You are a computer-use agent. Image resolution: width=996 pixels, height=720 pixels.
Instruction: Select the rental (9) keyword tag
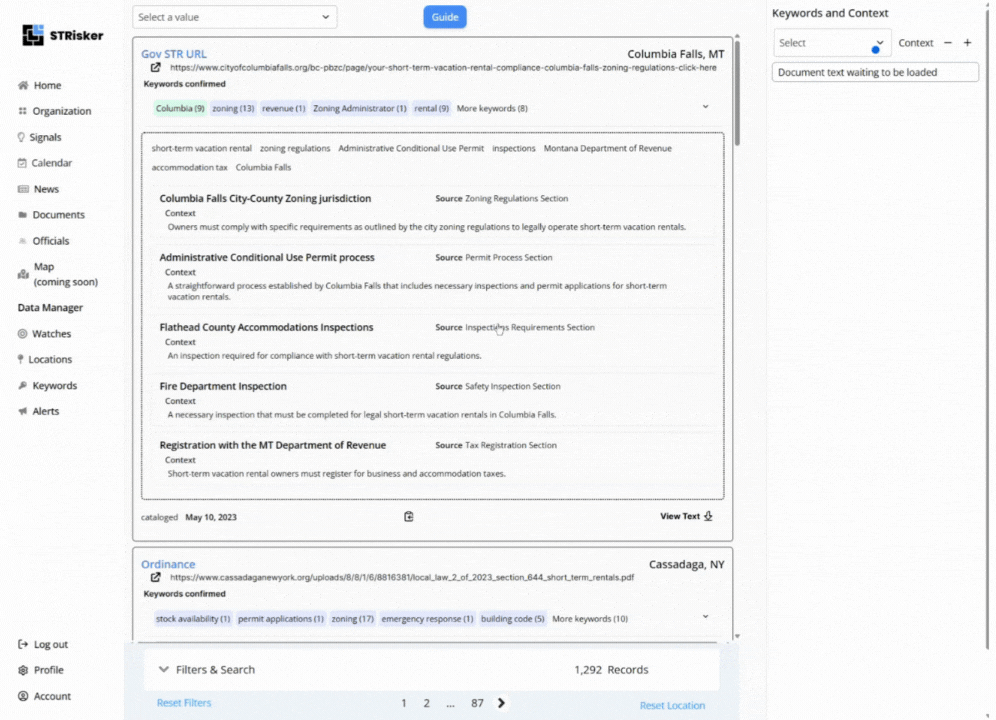coord(431,108)
